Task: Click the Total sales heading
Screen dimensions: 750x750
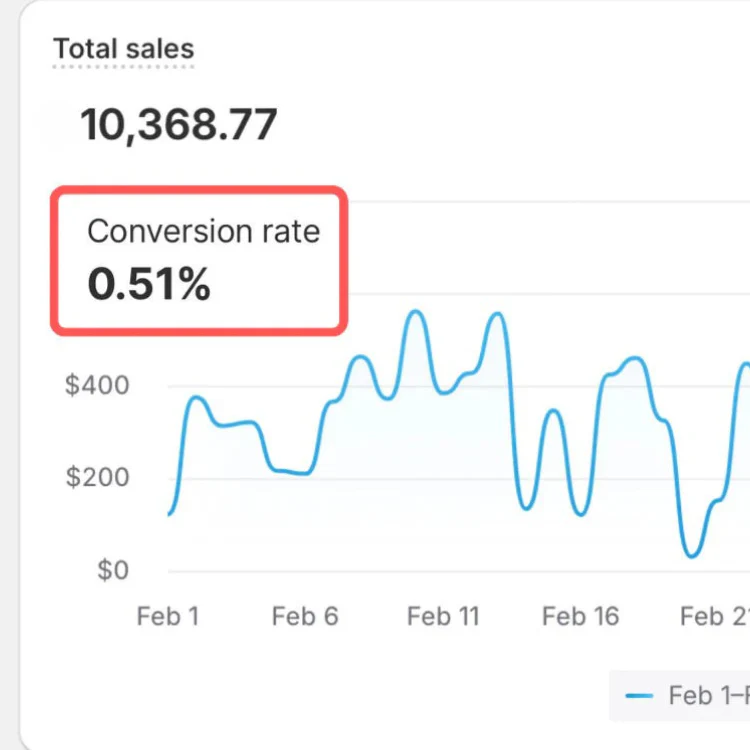Action: [123, 49]
